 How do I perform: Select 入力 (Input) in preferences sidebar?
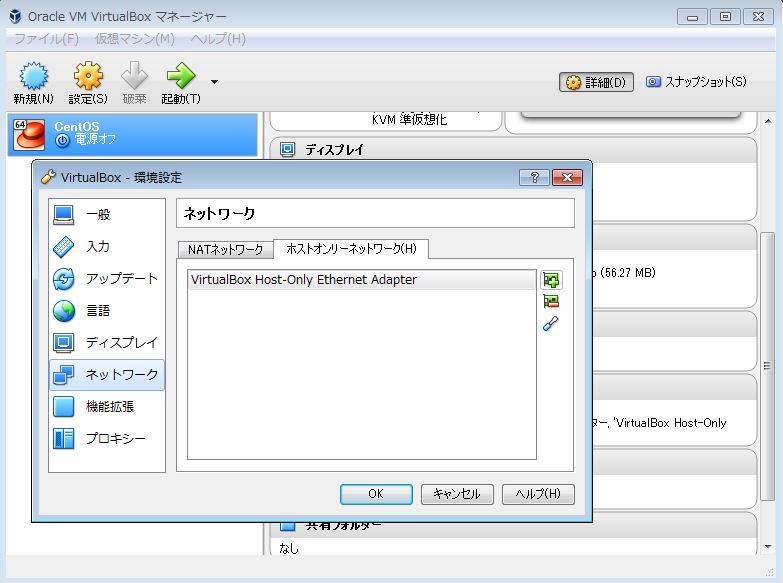click(107, 246)
